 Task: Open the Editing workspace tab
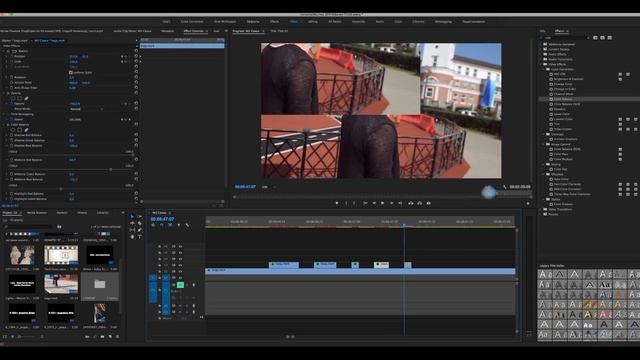pos(313,22)
